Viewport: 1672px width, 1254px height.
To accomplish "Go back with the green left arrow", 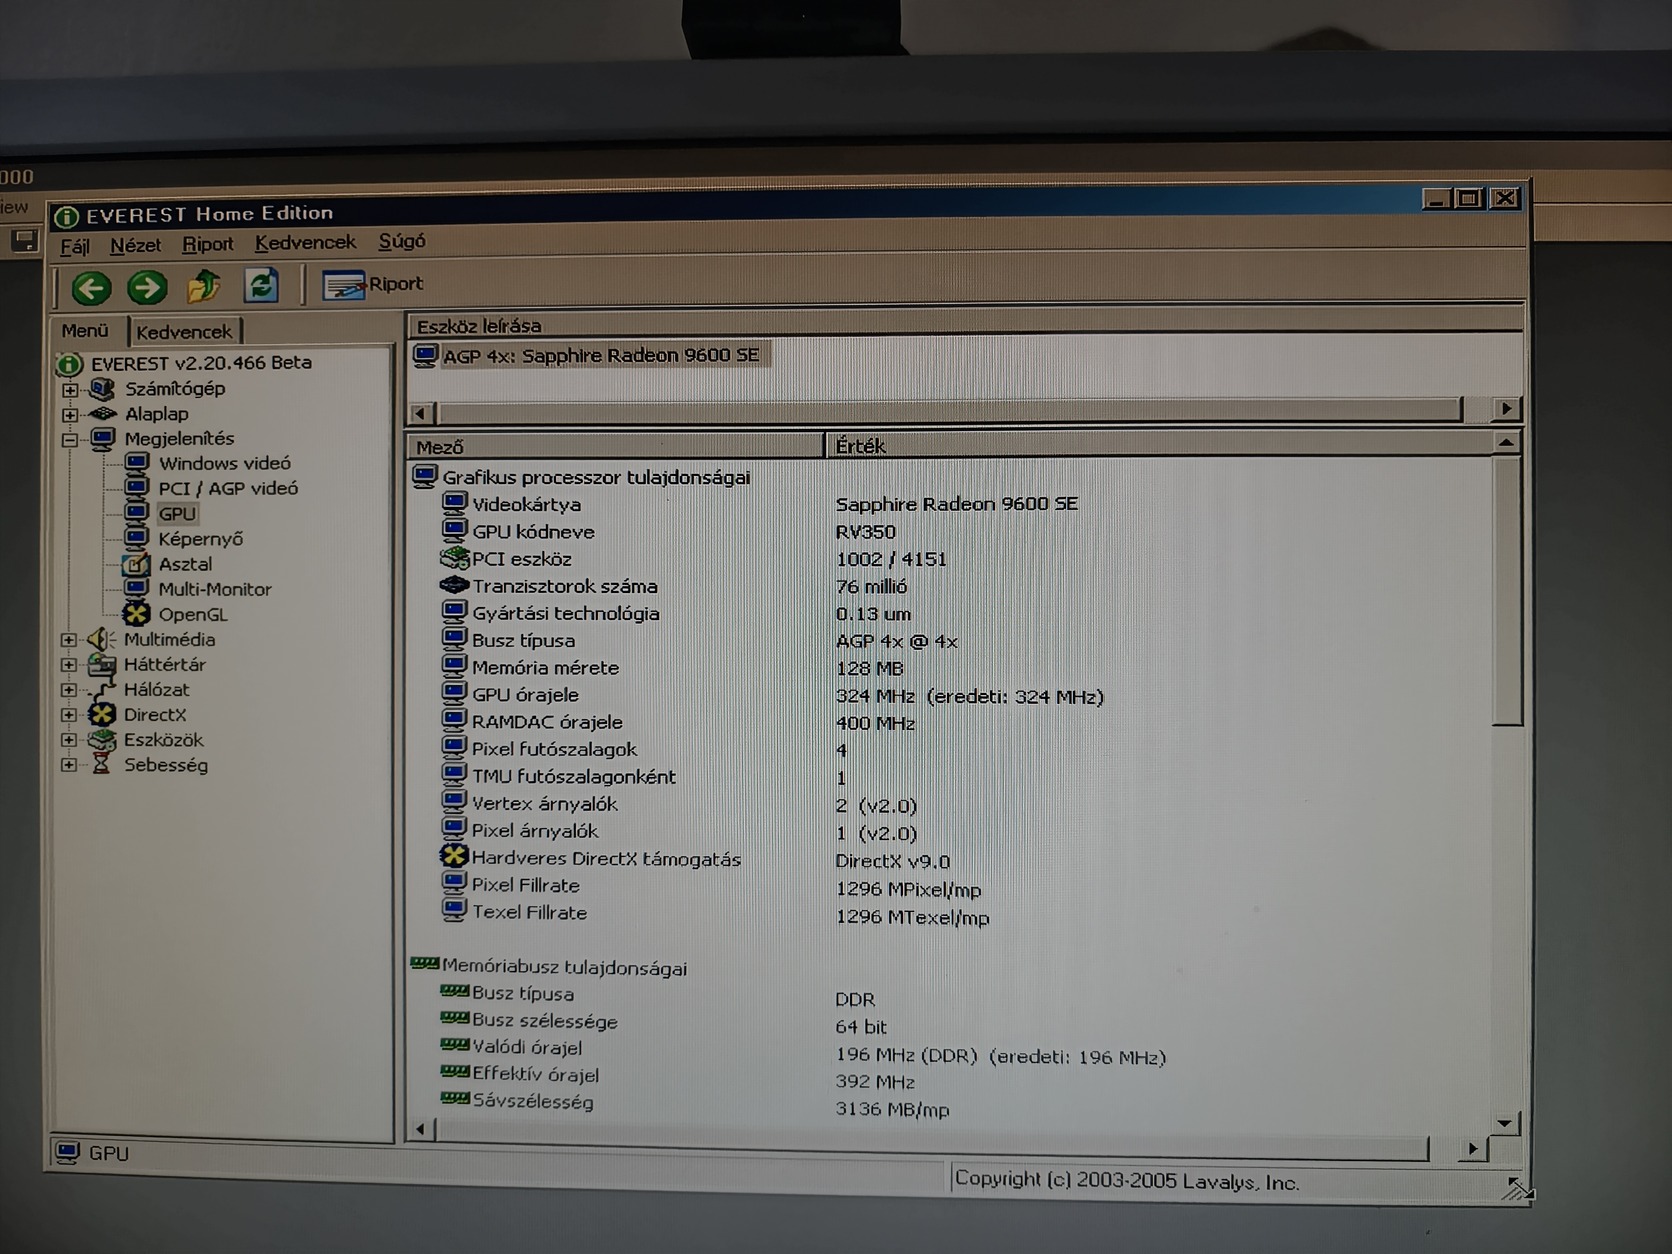I will click(x=91, y=289).
